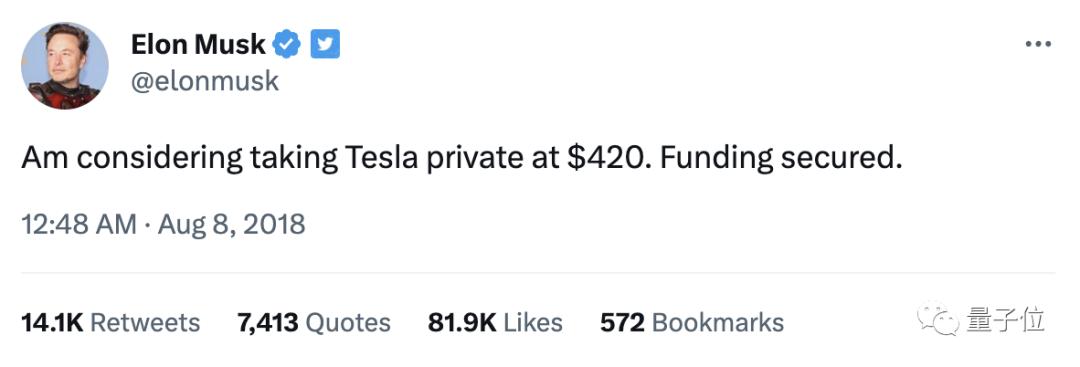Click the 量子位 watermark text

click(x=1005, y=320)
